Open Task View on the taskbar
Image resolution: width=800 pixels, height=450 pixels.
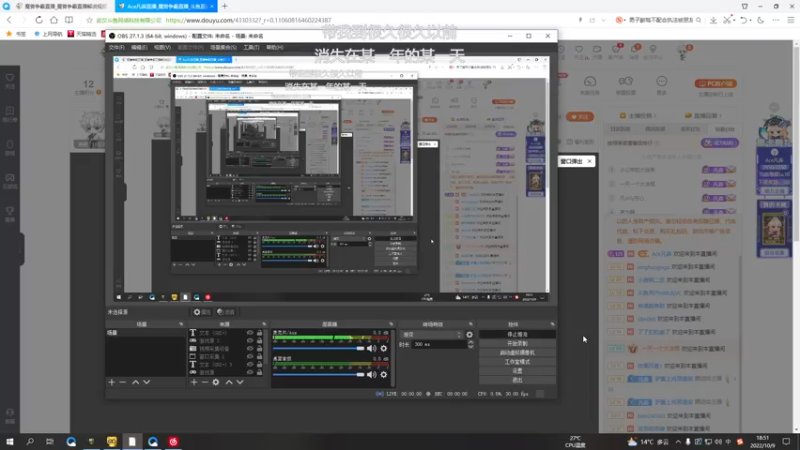pyautogui.click(x=49, y=441)
